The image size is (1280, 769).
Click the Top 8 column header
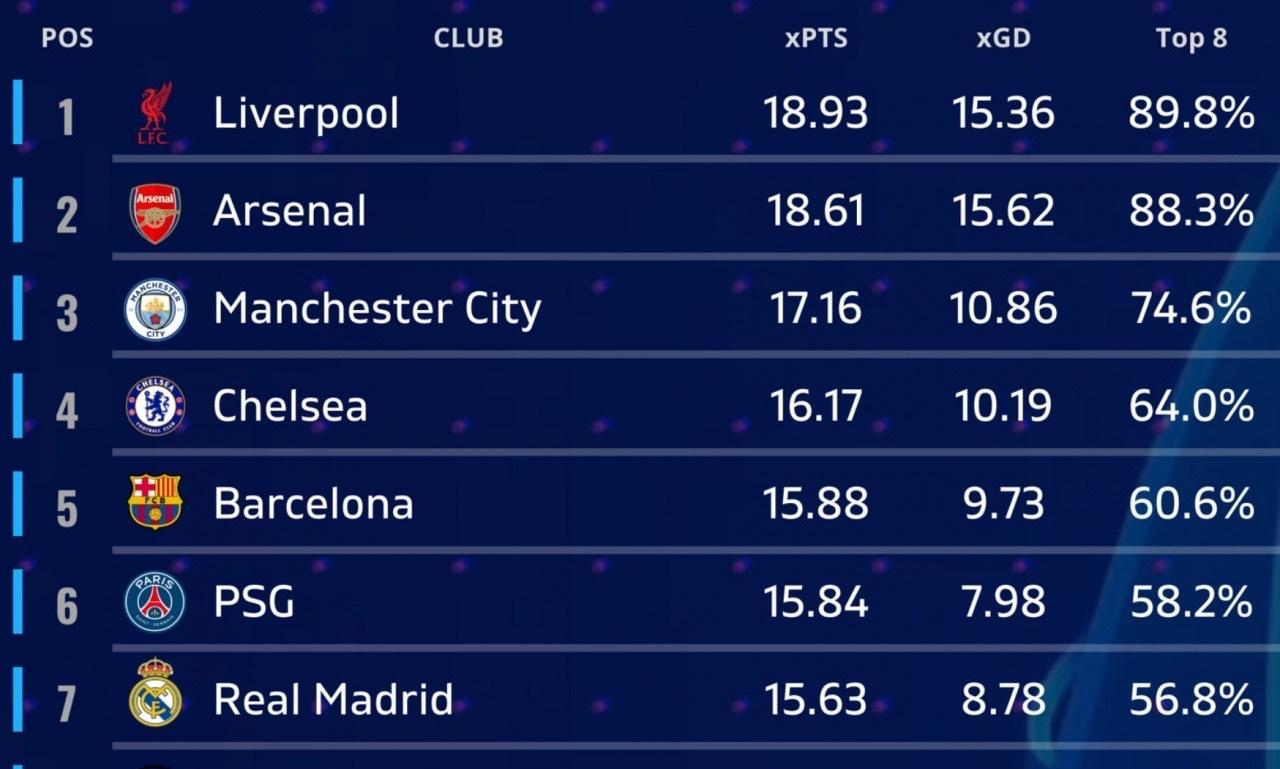[1191, 39]
